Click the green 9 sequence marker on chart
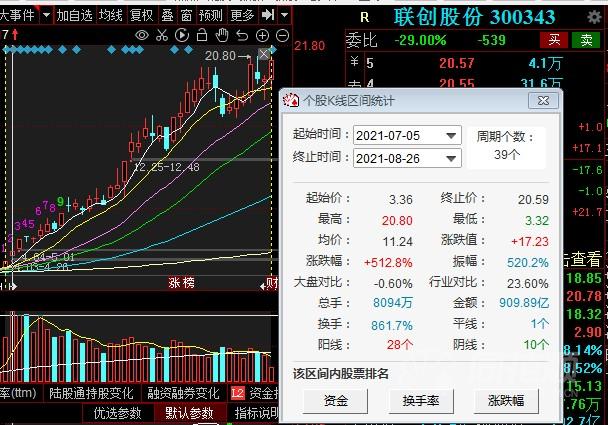 tap(60, 201)
